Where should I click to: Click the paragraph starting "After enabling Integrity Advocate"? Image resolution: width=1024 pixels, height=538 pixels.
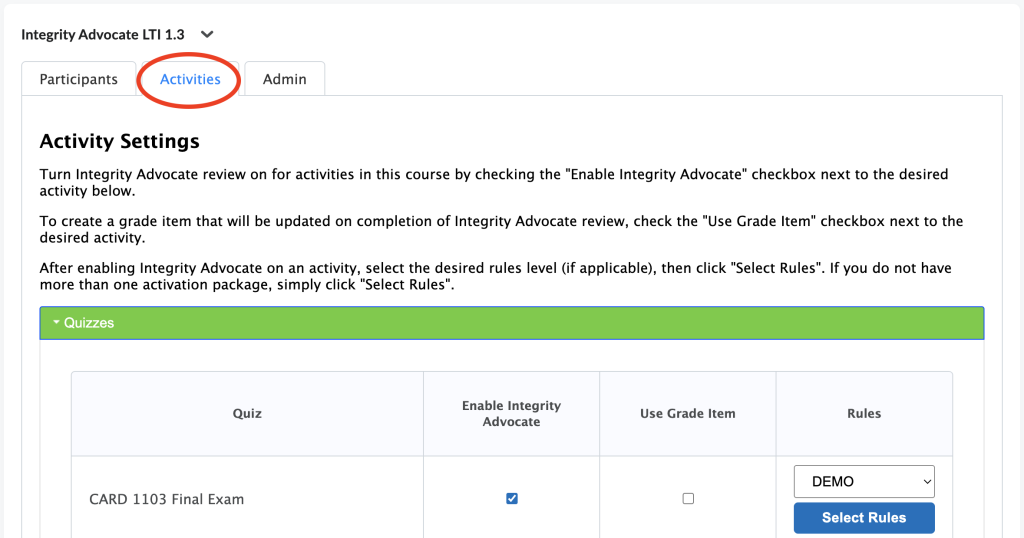coord(495,276)
